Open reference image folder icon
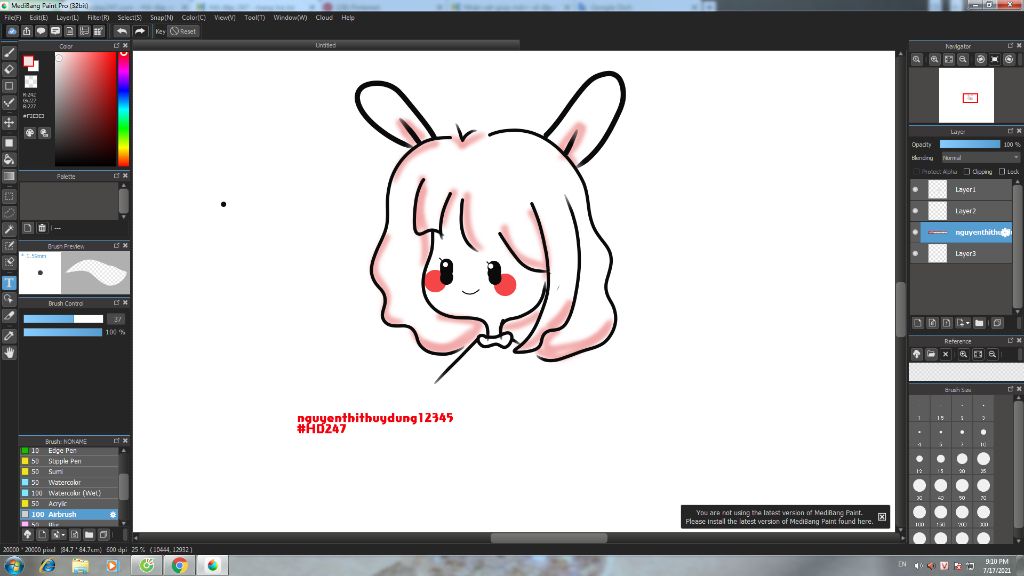This screenshot has width=1024, height=576. tap(931, 354)
